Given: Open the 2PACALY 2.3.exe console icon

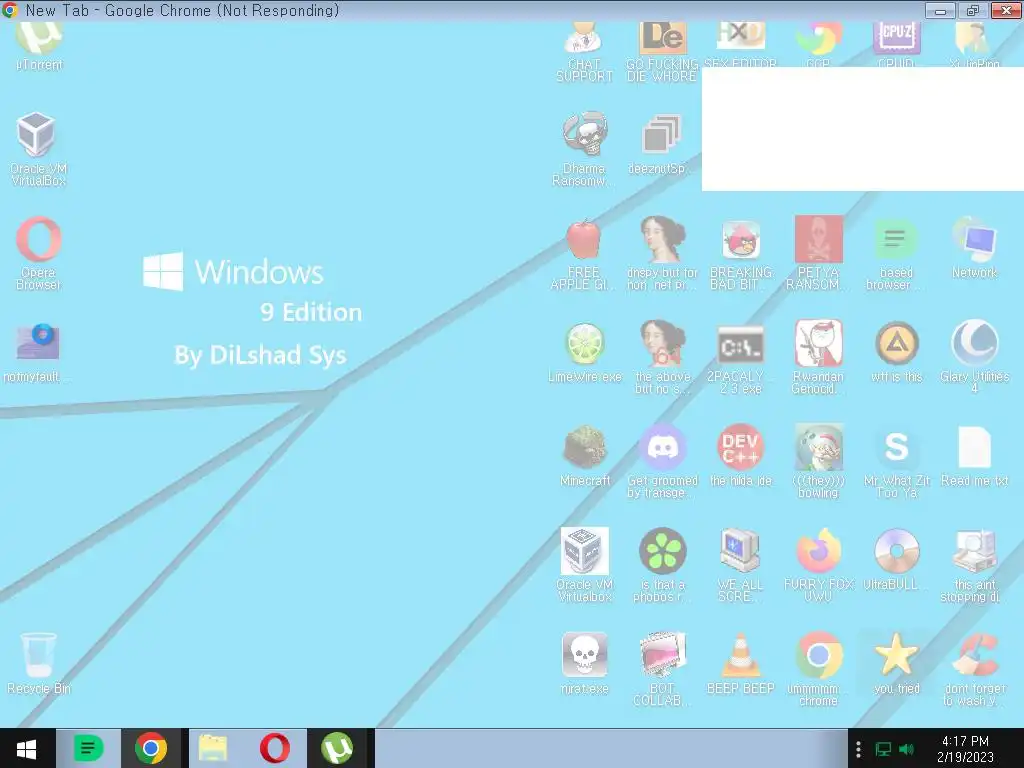Looking at the screenshot, I should [x=741, y=359].
